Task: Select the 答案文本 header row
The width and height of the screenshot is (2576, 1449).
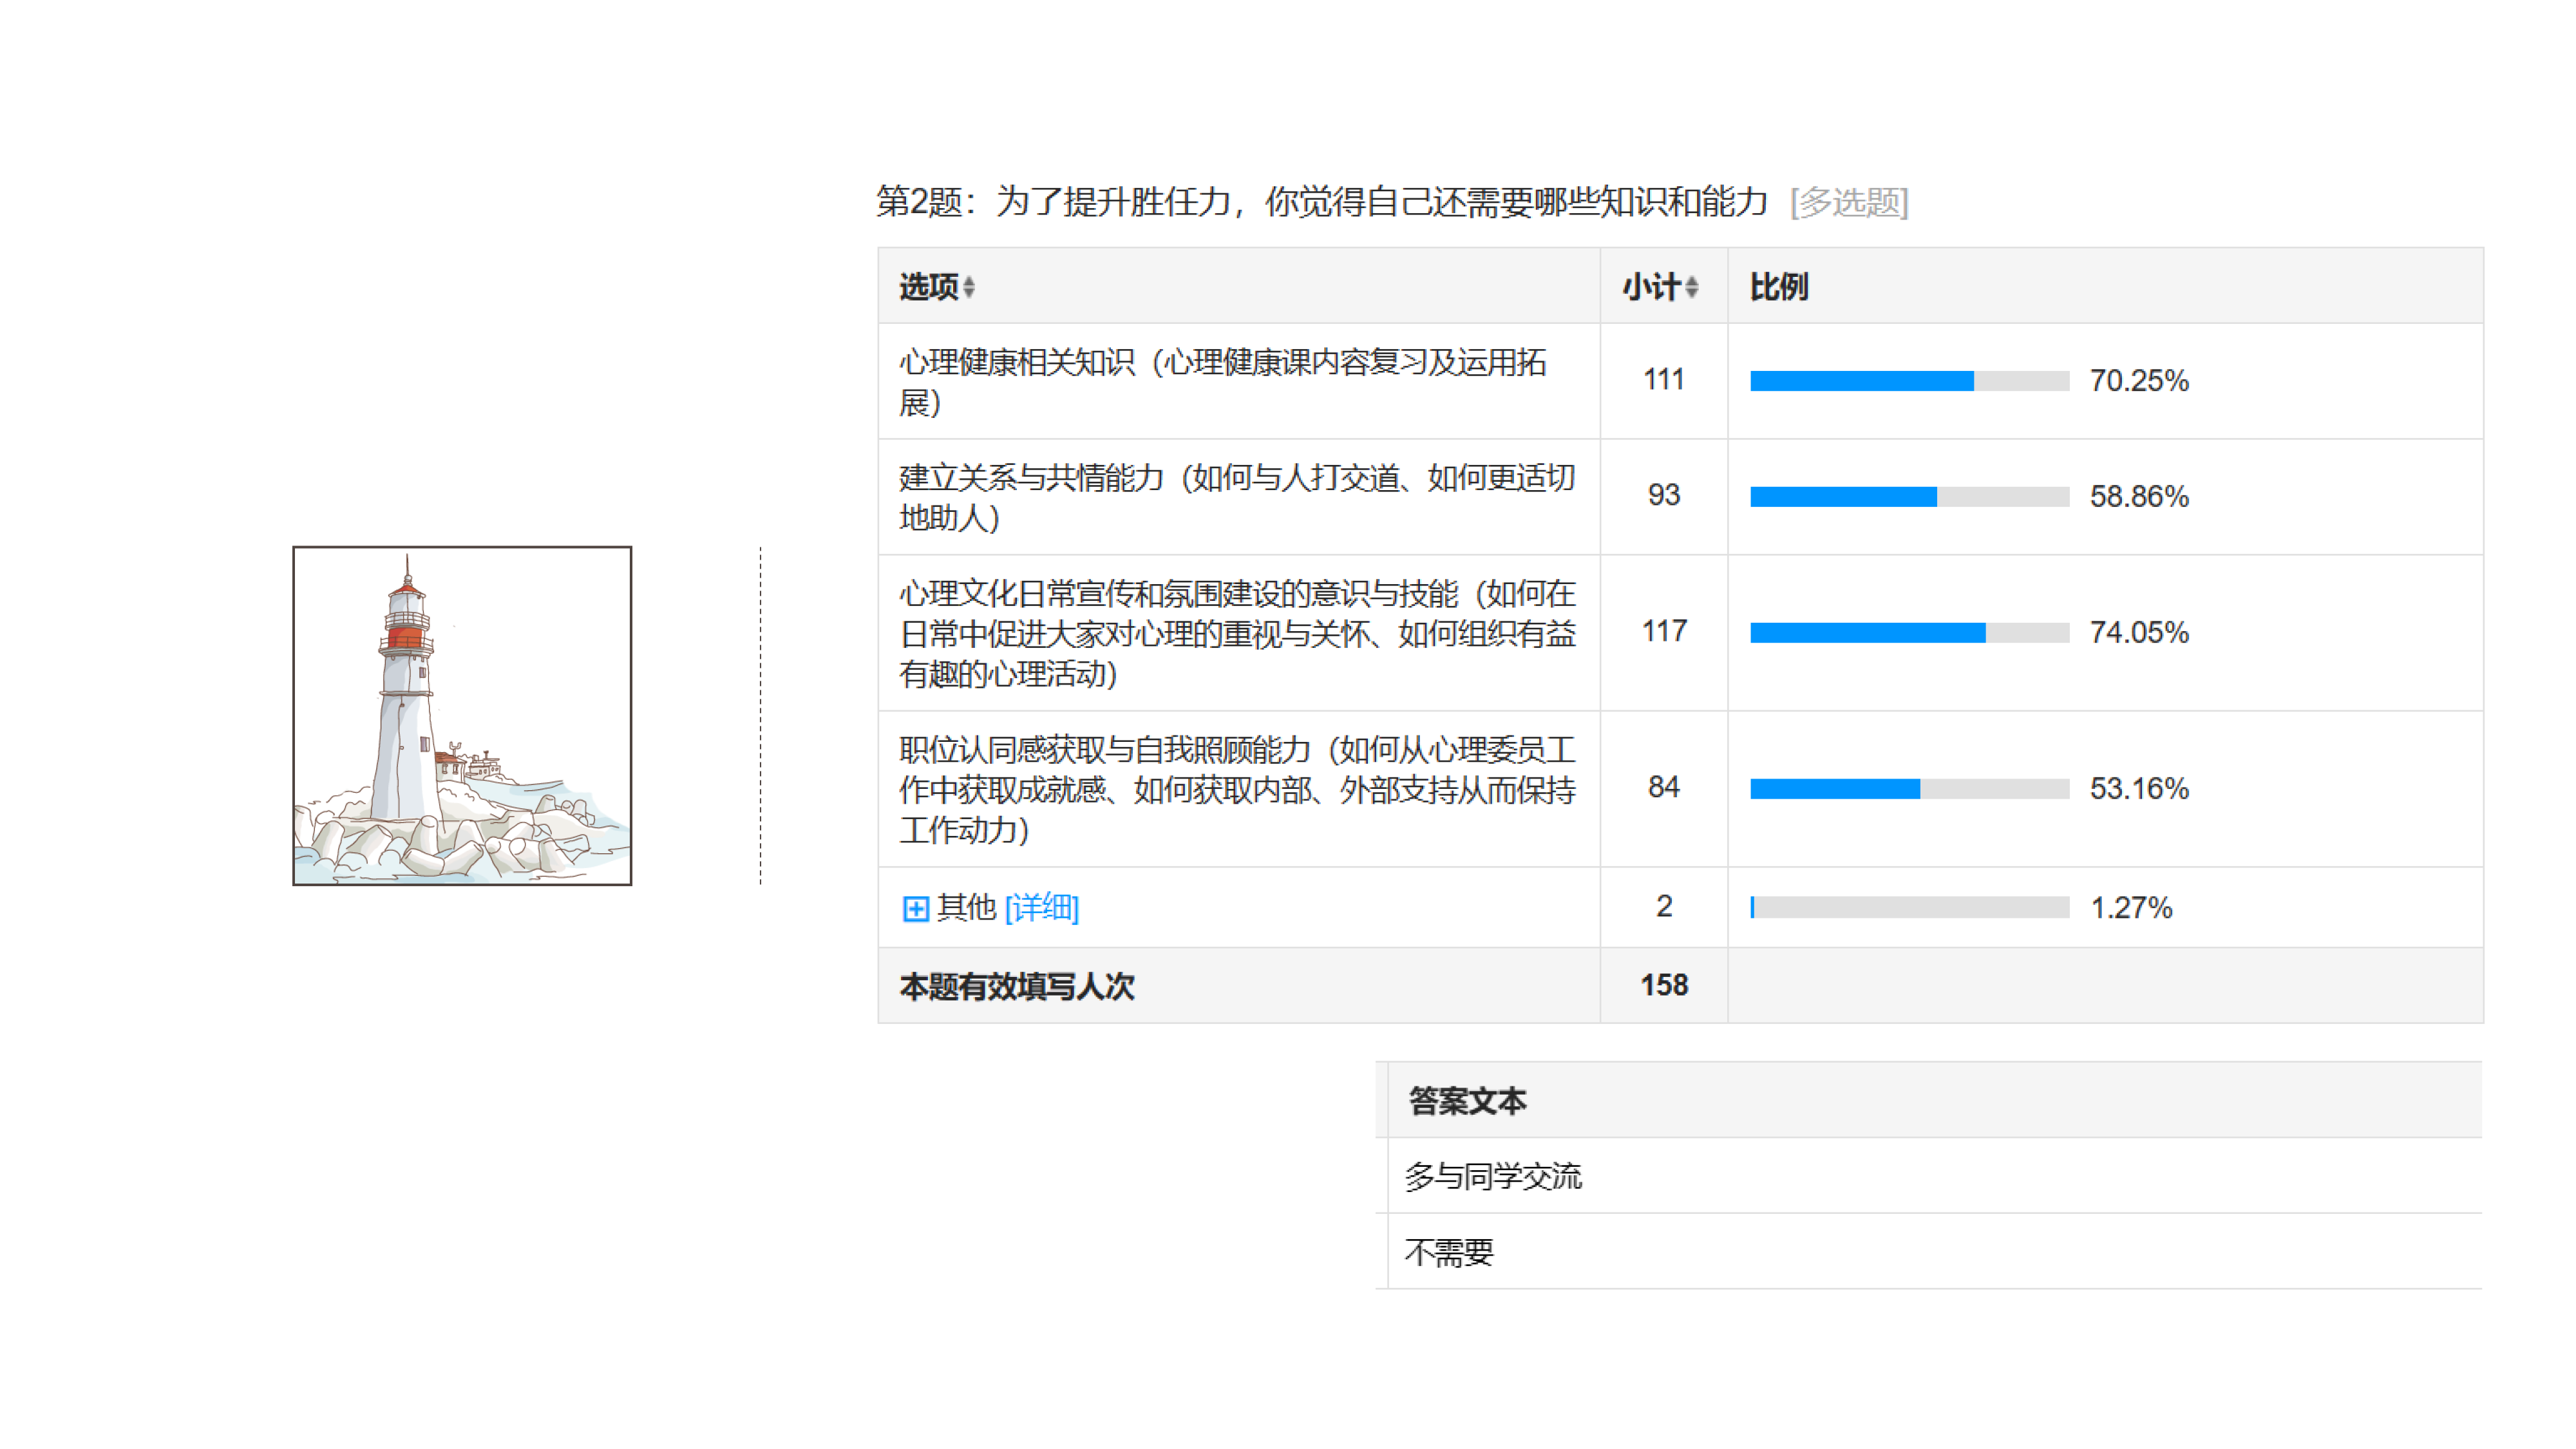Action: click(1467, 1101)
